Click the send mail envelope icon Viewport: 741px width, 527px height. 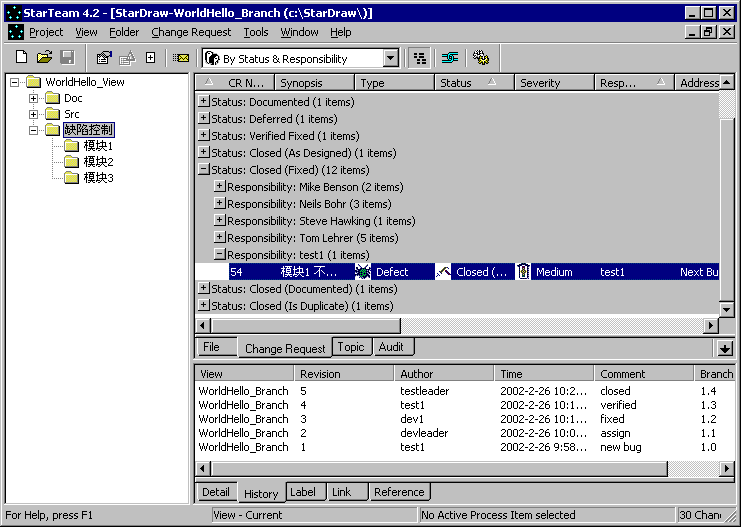[x=181, y=58]
